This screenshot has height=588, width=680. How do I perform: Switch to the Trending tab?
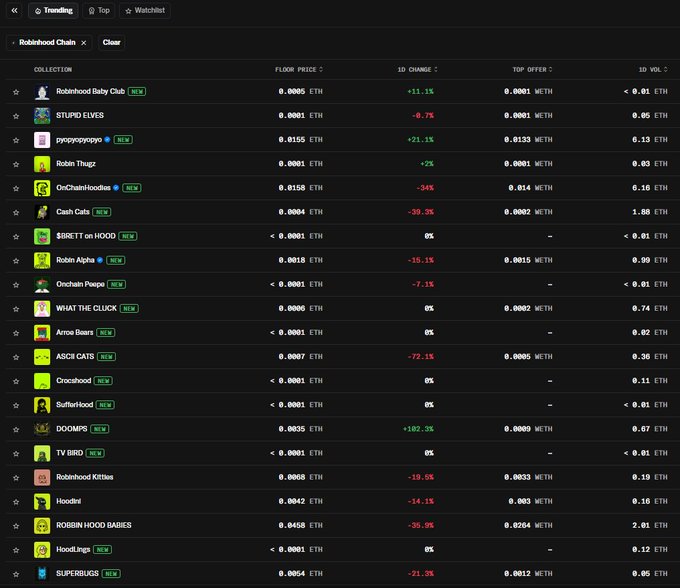click(53, 10)
